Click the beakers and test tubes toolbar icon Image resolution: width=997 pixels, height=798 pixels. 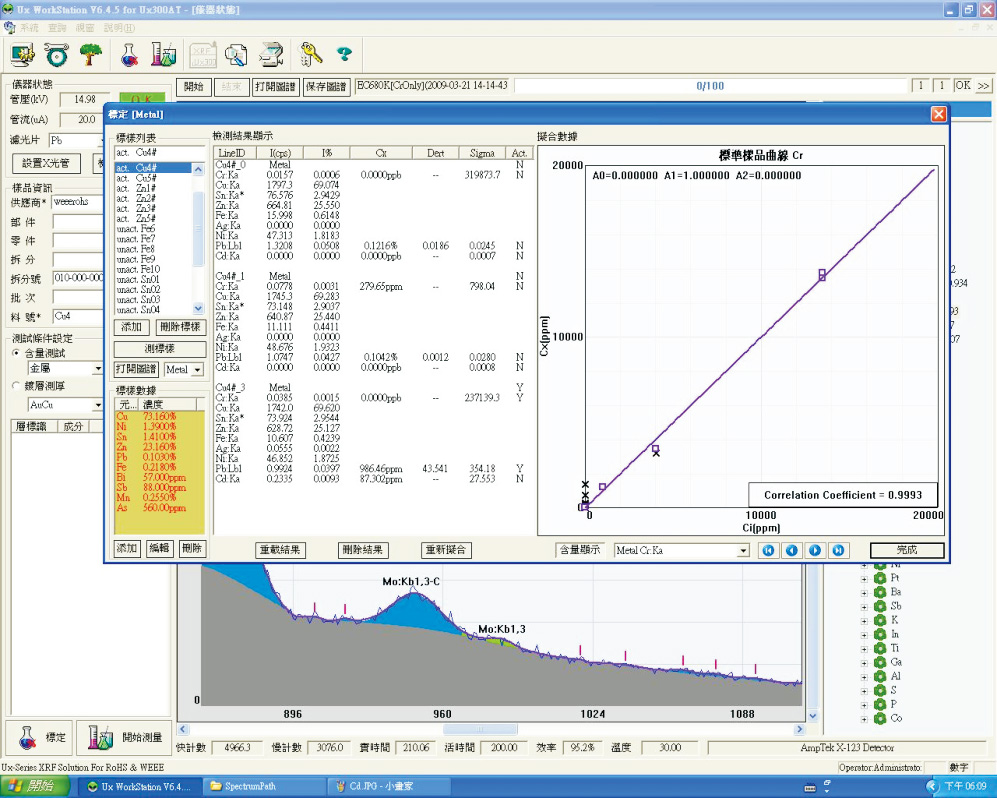(165, 54)
